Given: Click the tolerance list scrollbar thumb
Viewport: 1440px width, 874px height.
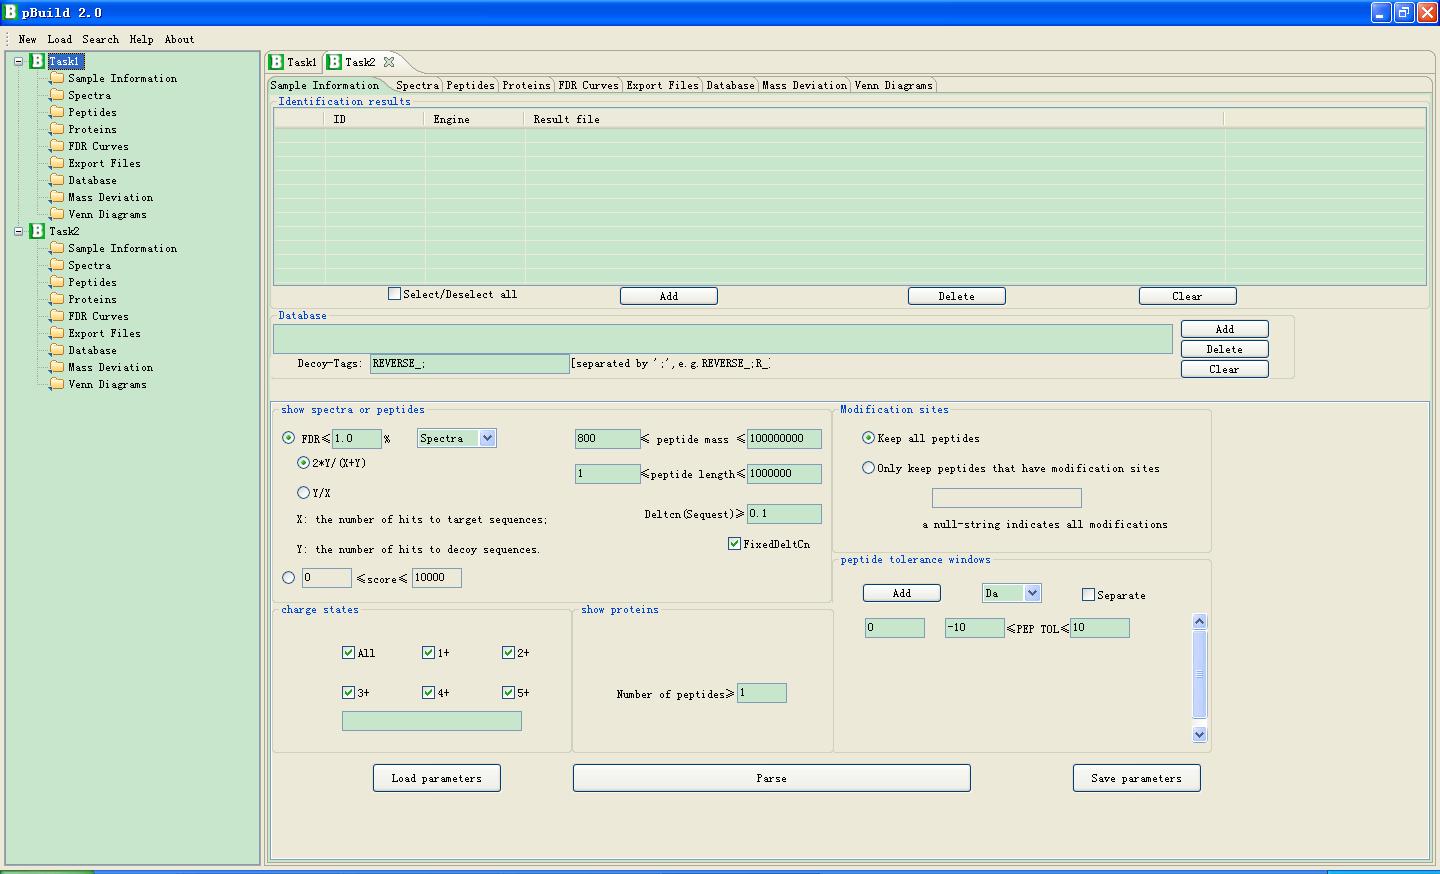Looking at the screenshot, I should (x=1200, y=674).
